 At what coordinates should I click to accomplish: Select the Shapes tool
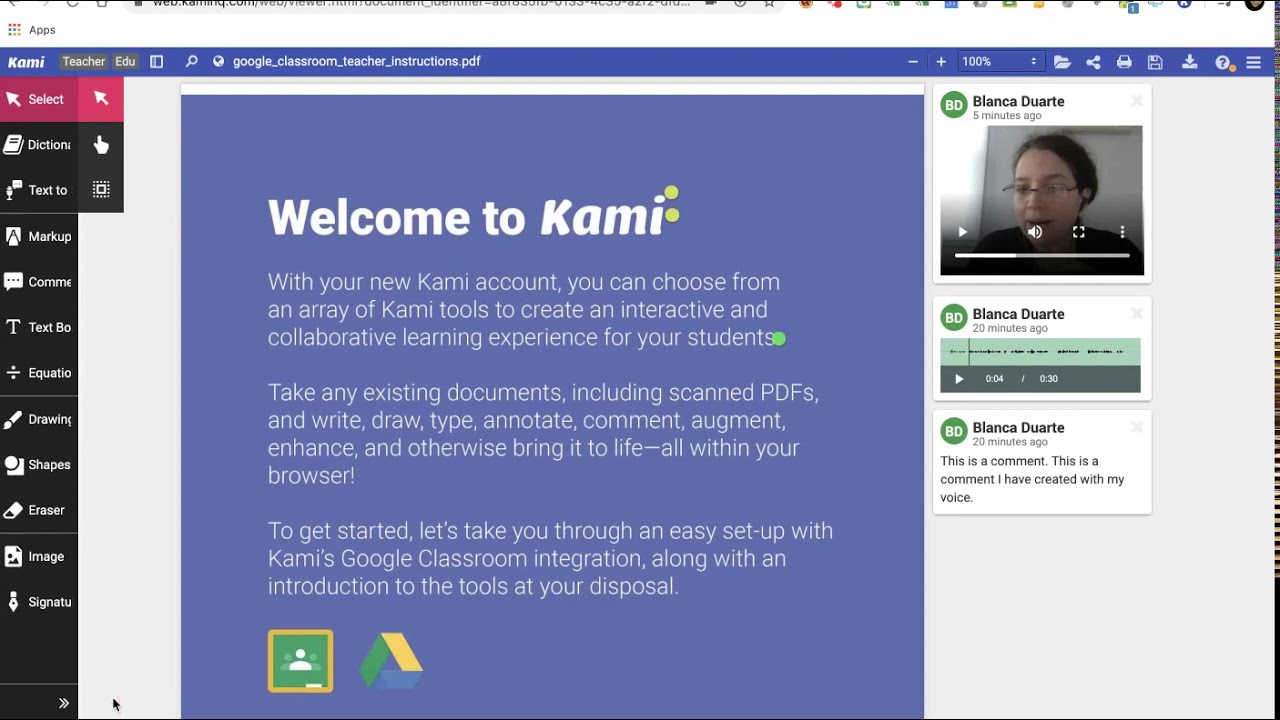tap(38, 465)
